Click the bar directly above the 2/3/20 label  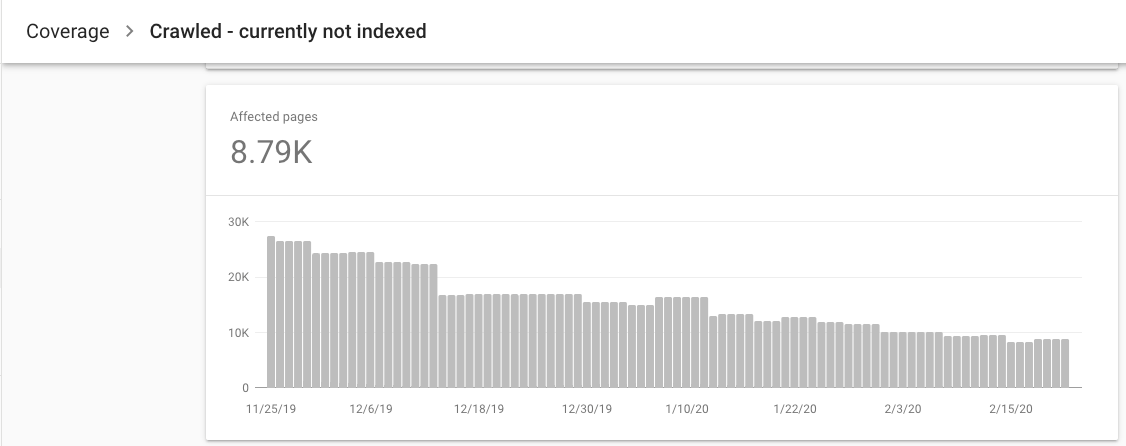coord(903,360)
